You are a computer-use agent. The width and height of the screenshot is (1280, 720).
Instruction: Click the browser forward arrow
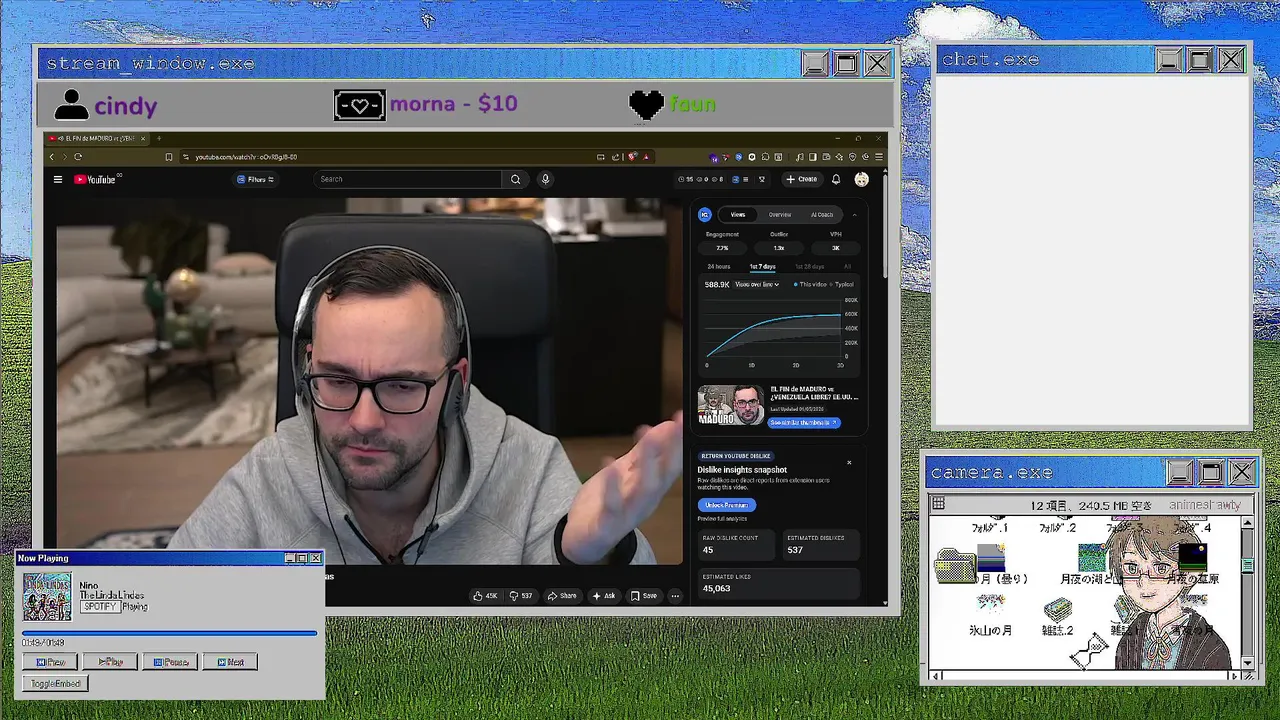click(x=65, y=157)
